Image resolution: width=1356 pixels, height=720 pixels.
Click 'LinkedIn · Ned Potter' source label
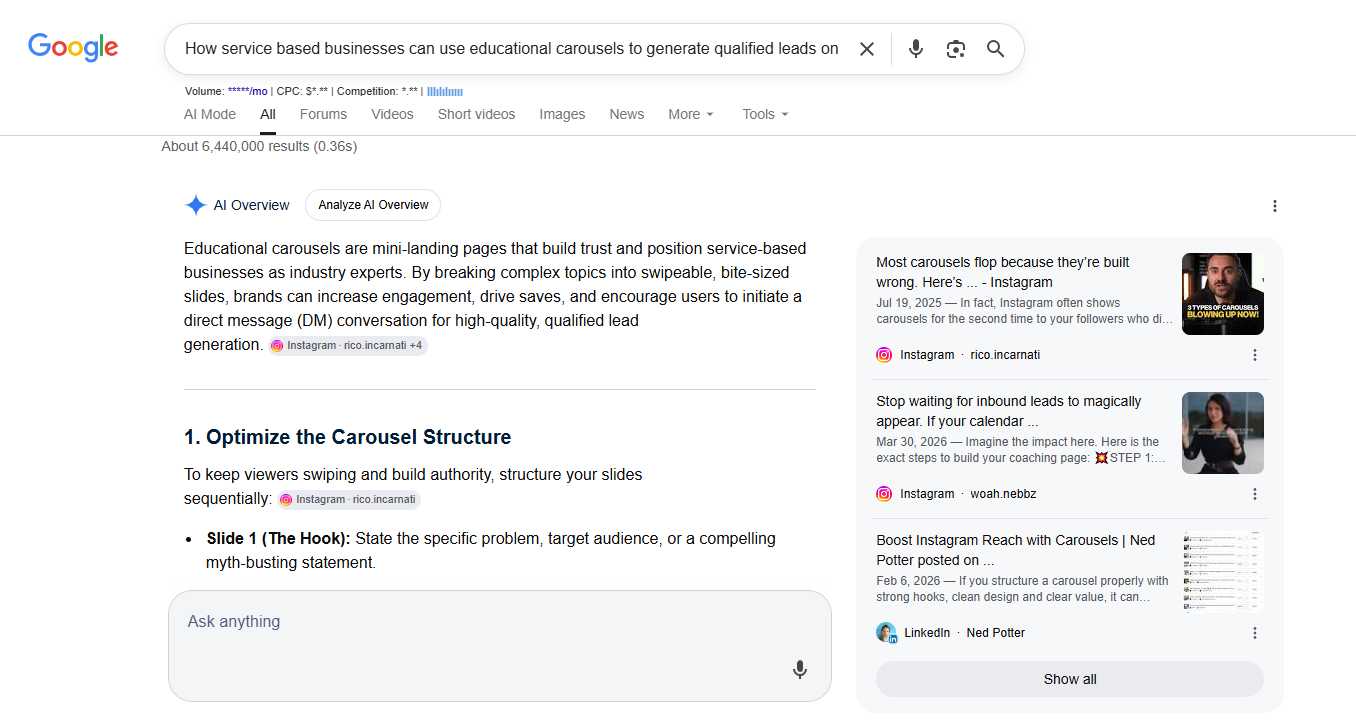(964, 633)
